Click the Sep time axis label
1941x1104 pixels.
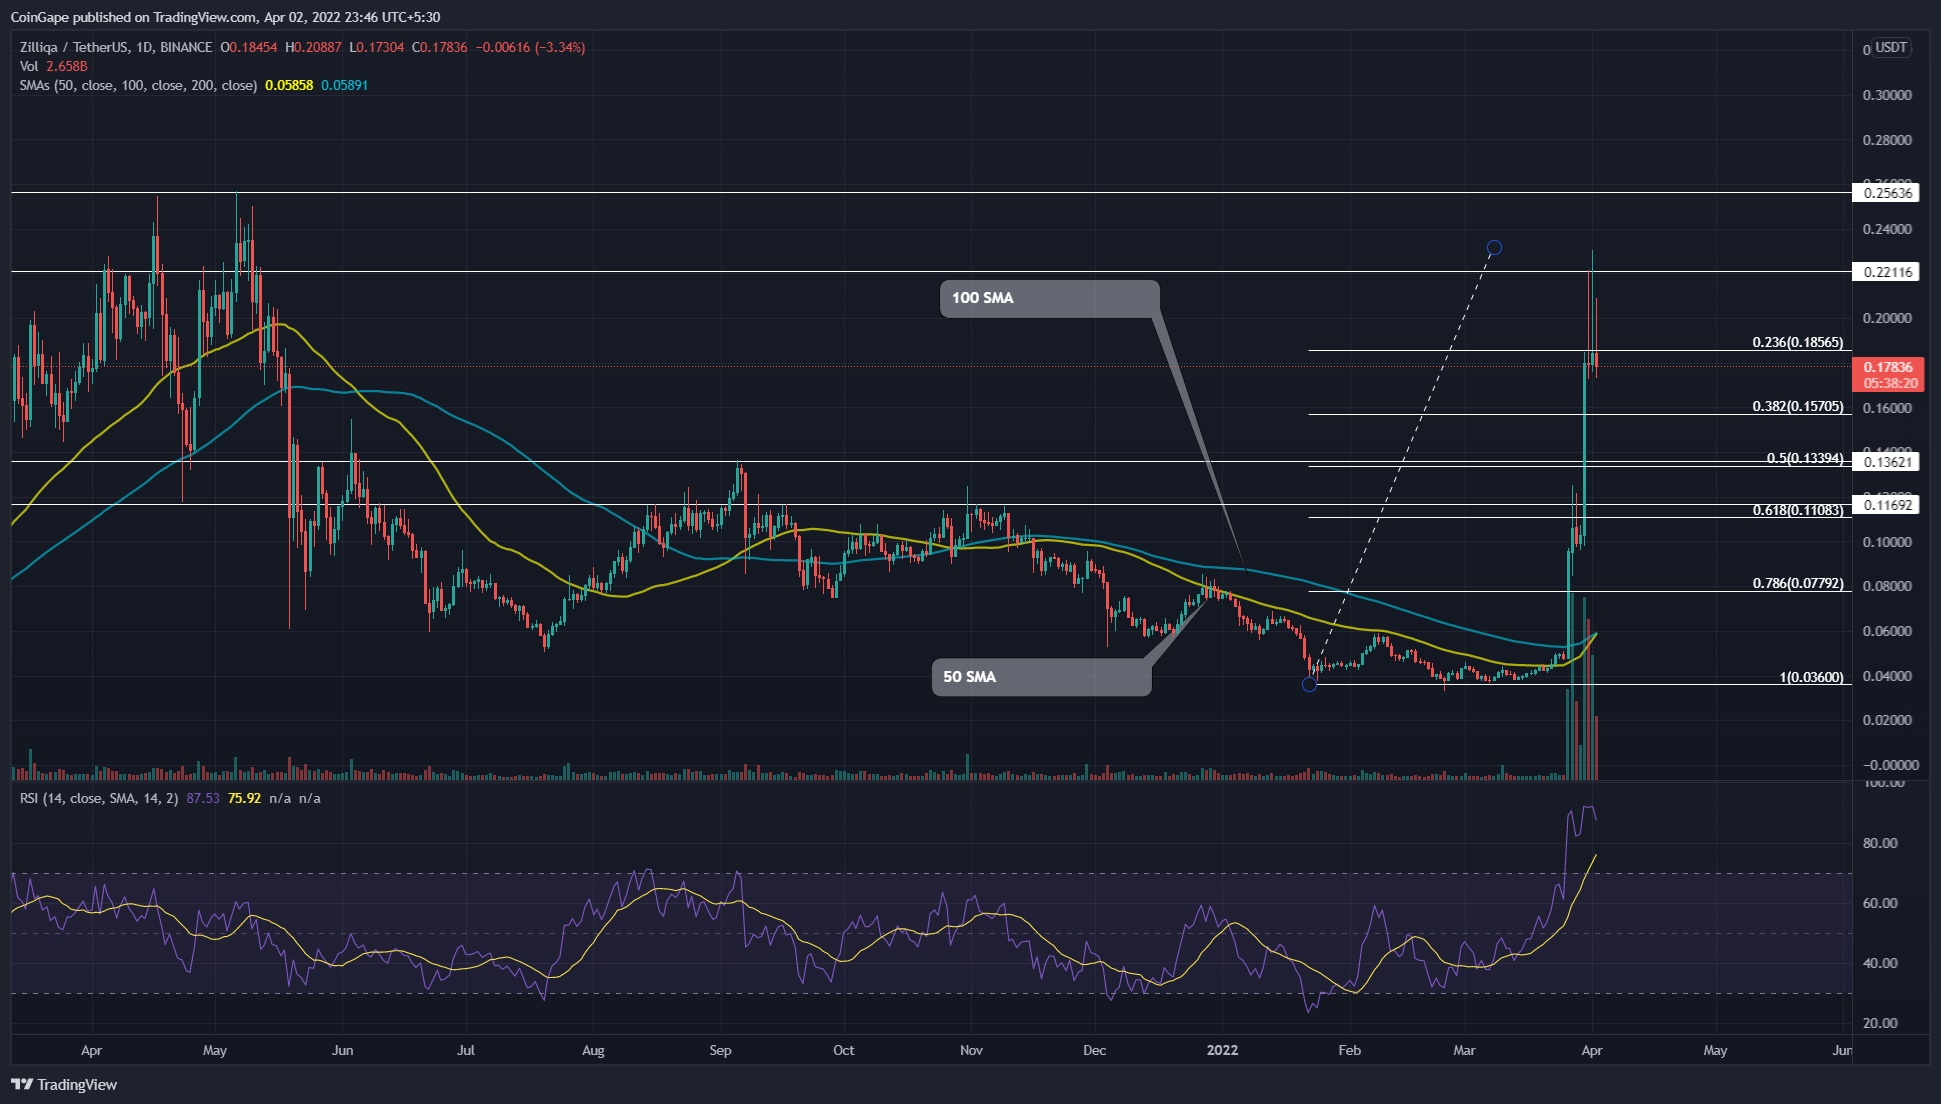(x=720, y=1050)
